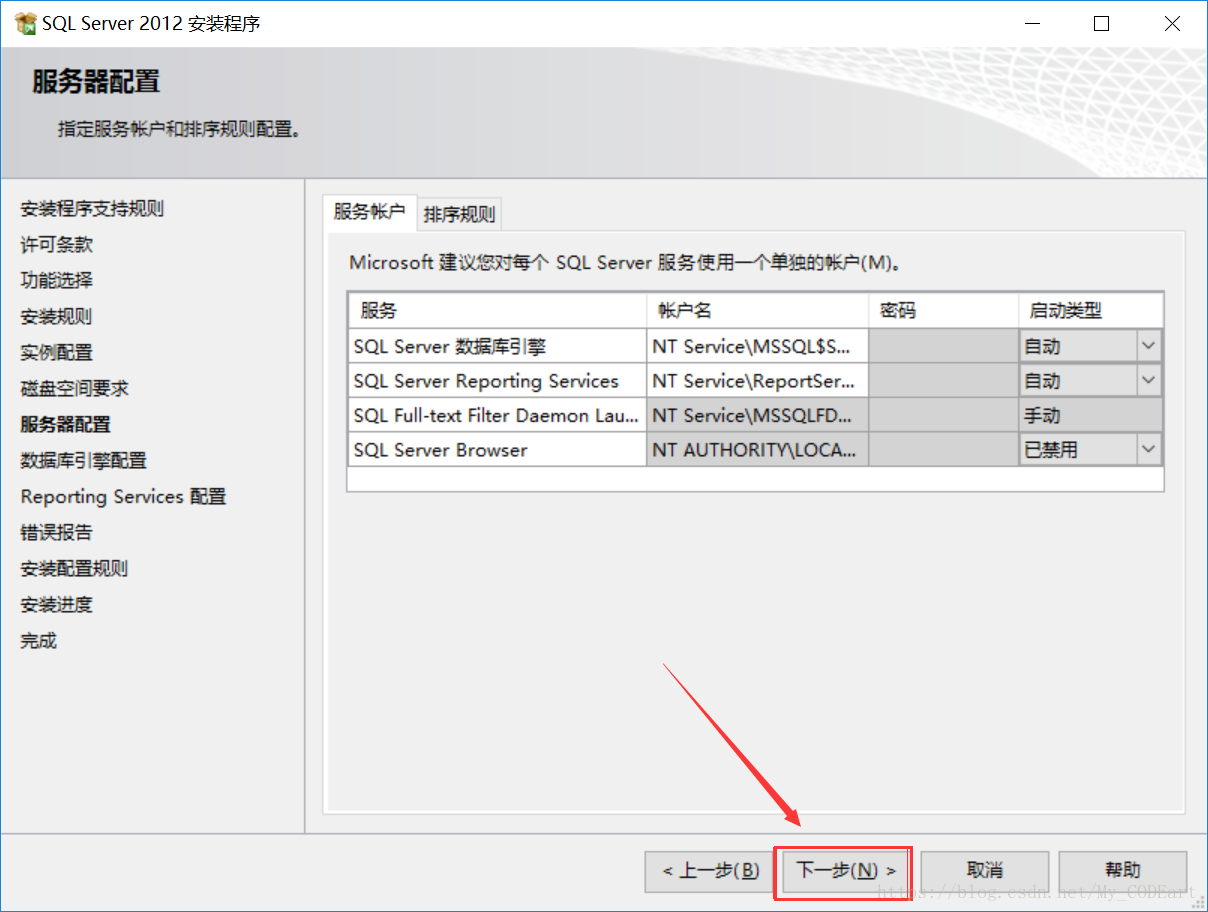Viewport: 1208px width, 912px height.
Task: Maximize the SQL Server 2012 setup window
Action: pos(1101,23)
